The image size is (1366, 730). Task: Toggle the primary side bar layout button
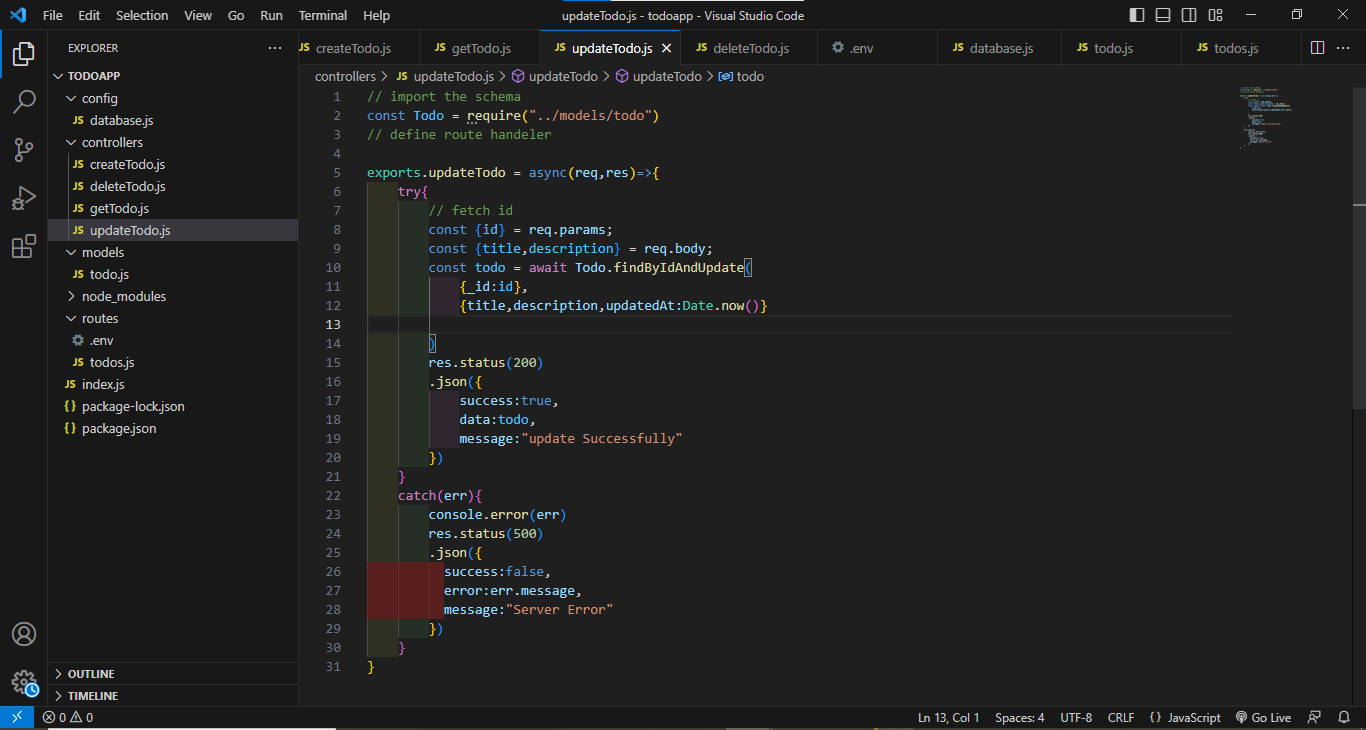coord(1137,15)
